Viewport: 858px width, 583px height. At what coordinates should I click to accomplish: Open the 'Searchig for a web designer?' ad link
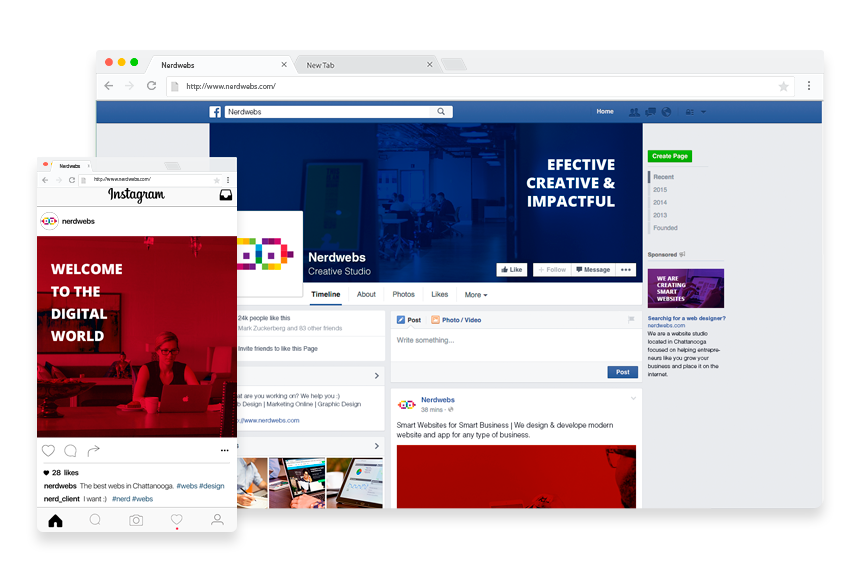687,318
